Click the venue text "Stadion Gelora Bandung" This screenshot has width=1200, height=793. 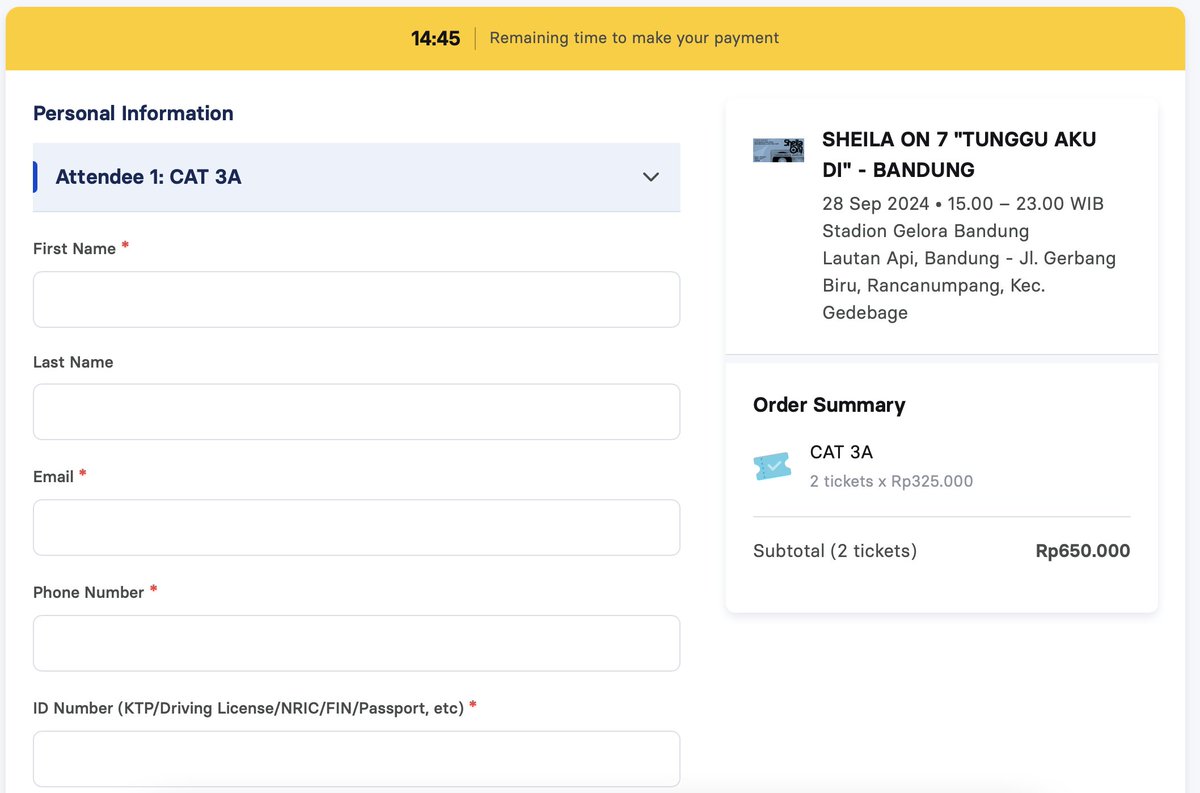click(925, 231)
